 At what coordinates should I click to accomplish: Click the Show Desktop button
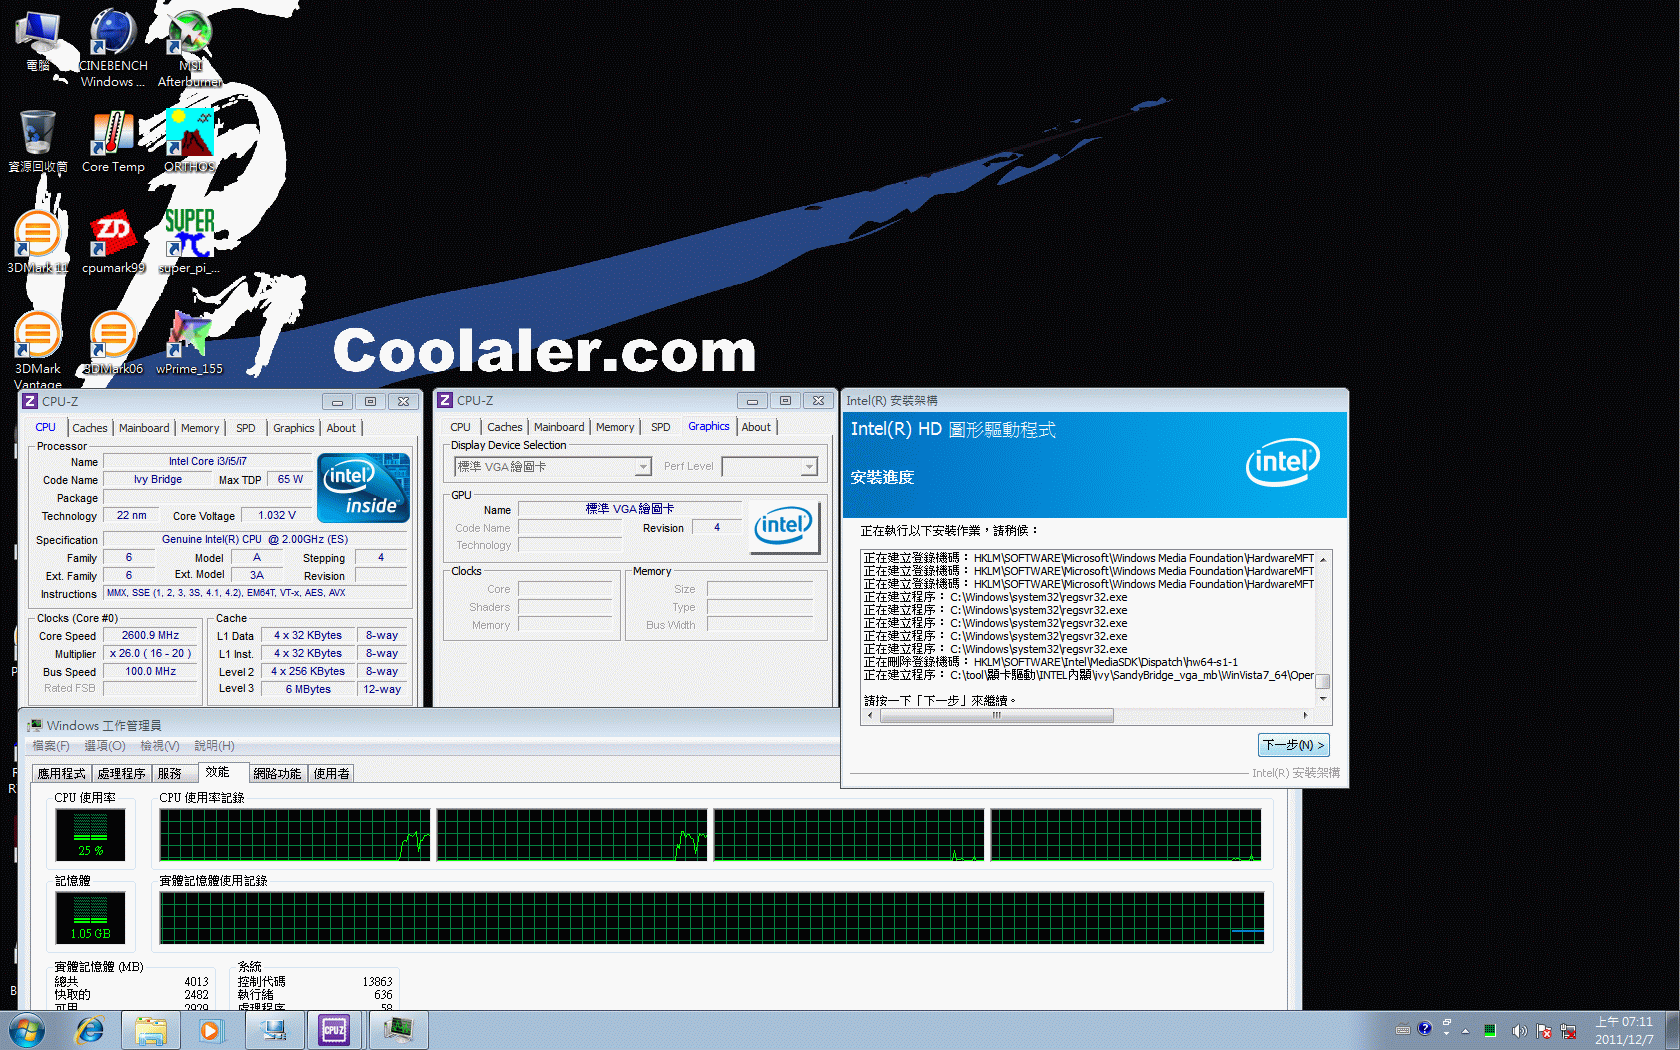point(1672,1030)
